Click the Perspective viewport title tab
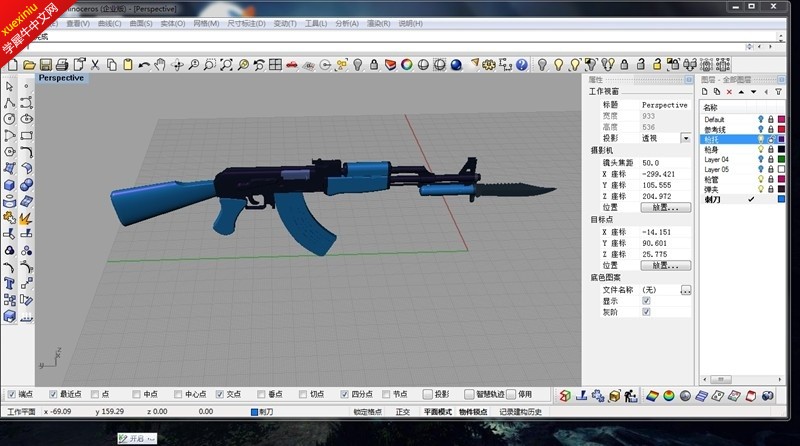 tap(61, 78)
